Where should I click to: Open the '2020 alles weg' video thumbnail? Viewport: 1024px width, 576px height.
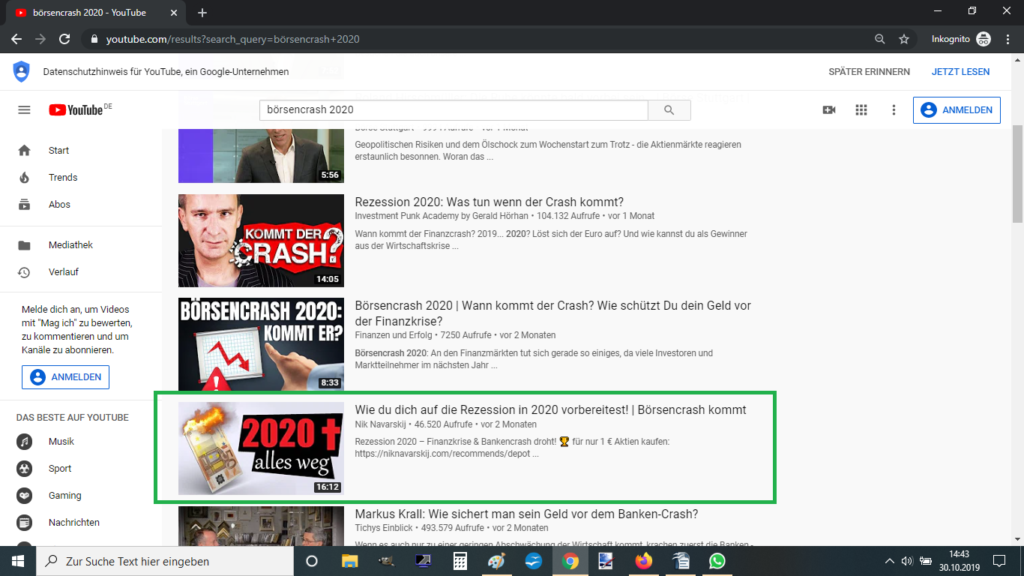click(261, 448)
